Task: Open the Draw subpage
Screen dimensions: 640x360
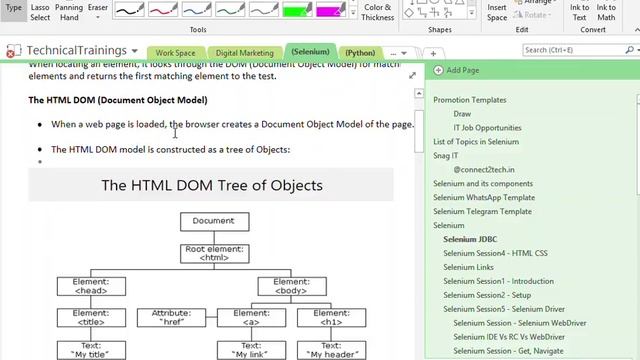Action: point(462,114)
